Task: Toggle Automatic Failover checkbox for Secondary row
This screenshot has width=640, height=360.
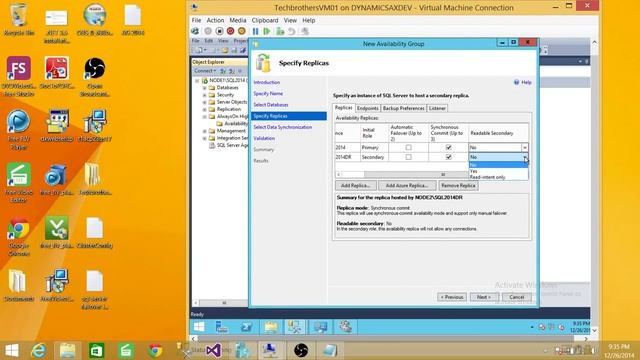Action: [408, 157]
